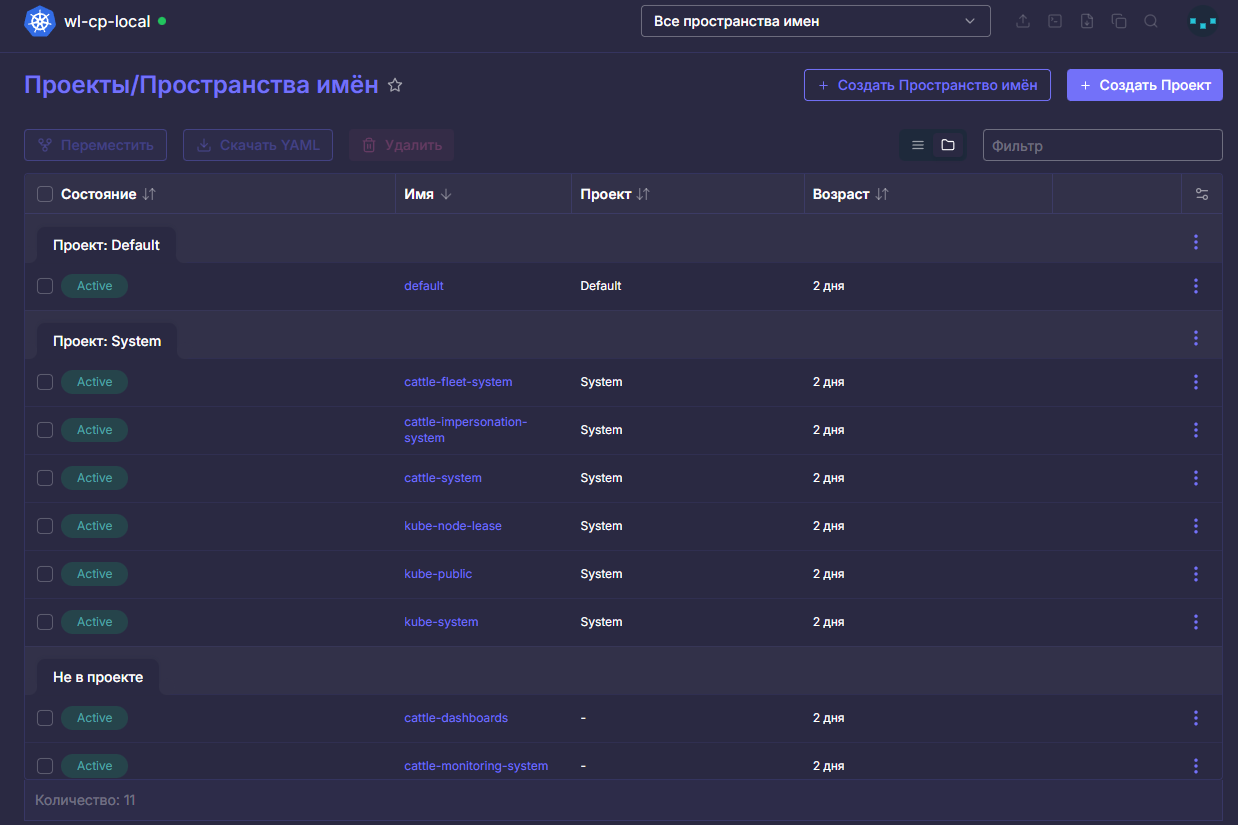Viewport: 1238px width, 825px height.
Task: Sort by Проект column header
Action: pyautogui.click(x=615, y=194)
